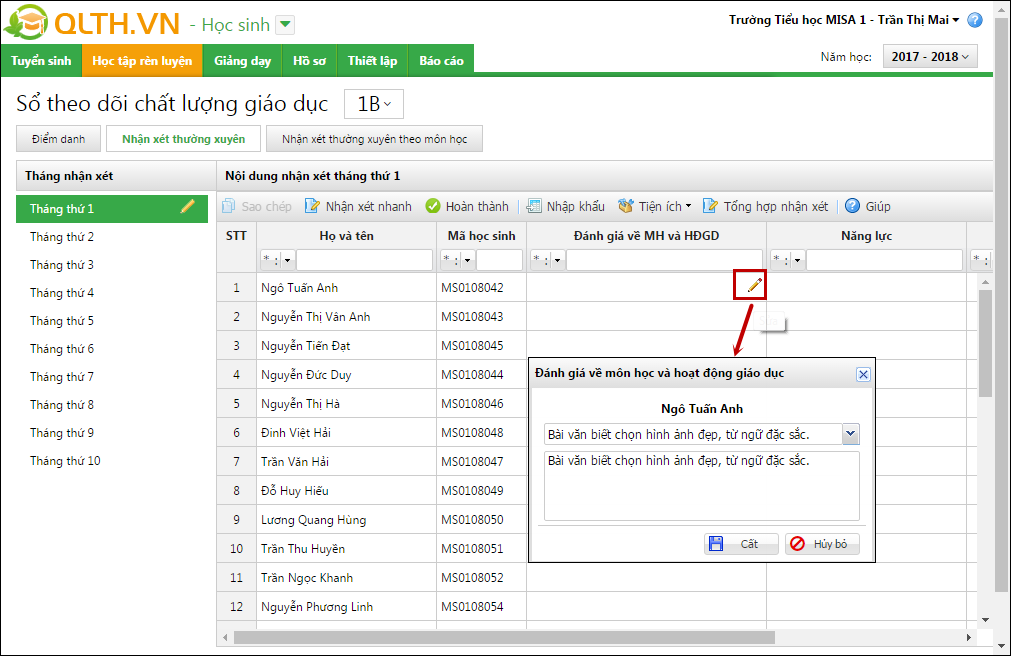Open the Báo cáo menu
Image resolution: width=1011 pixels, height=656 pixels.
[x=442, y=61]
